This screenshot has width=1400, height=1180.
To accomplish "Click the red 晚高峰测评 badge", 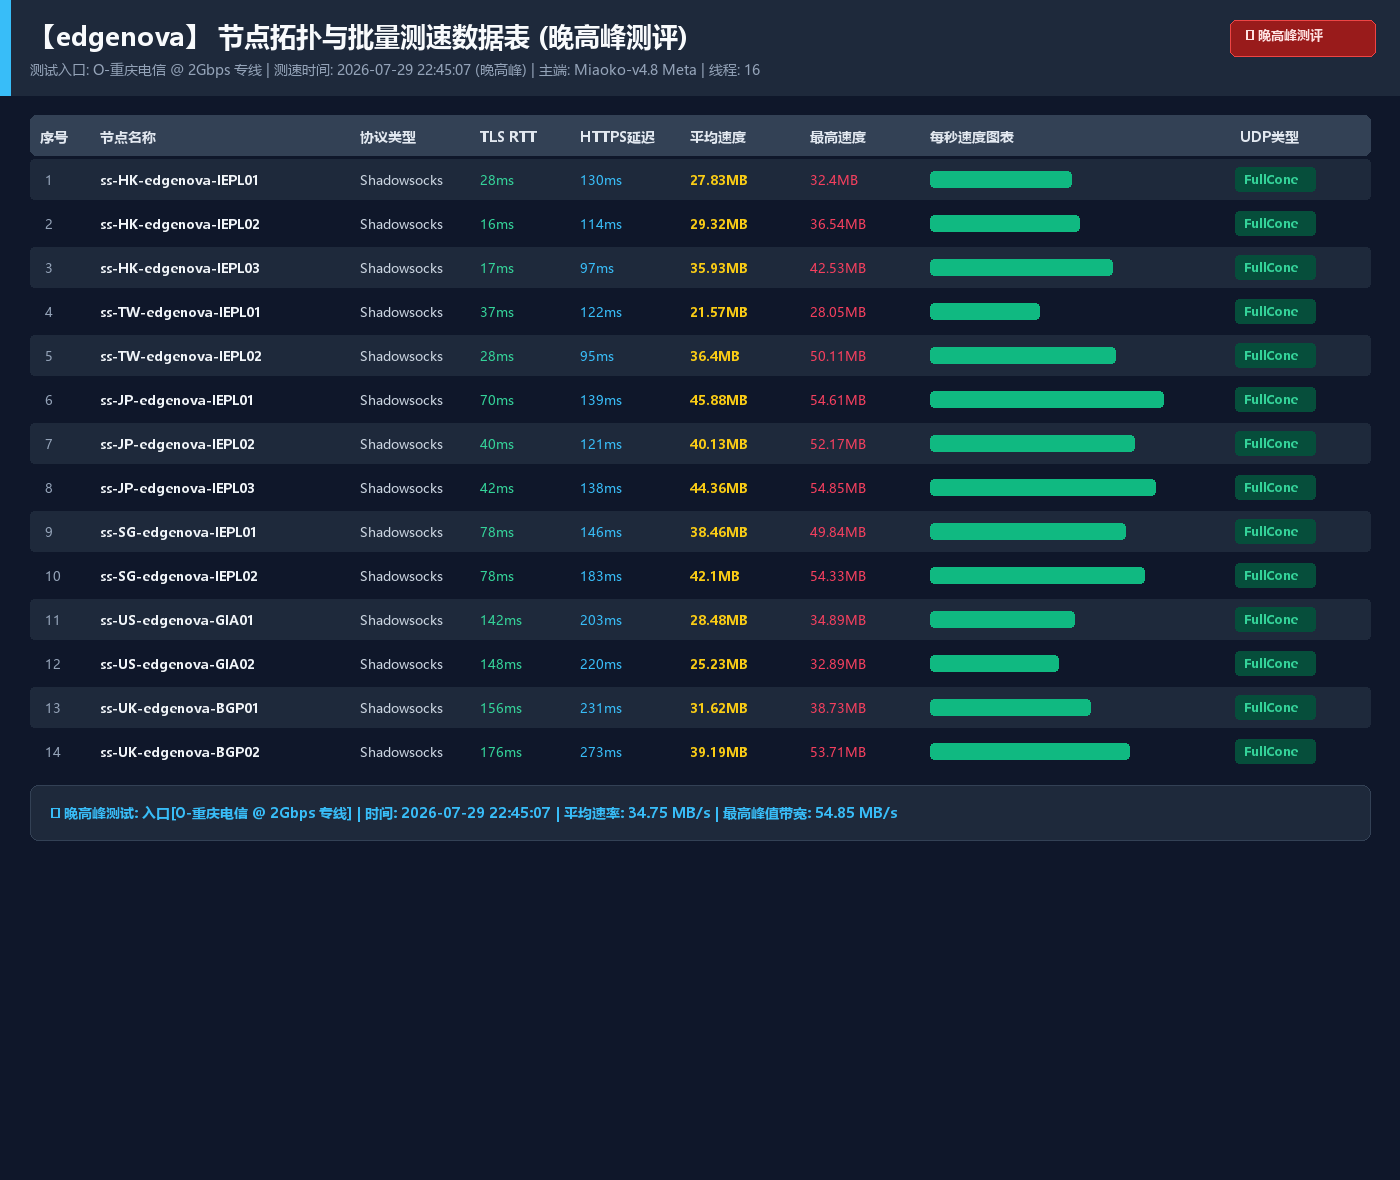I will 1302,38.
